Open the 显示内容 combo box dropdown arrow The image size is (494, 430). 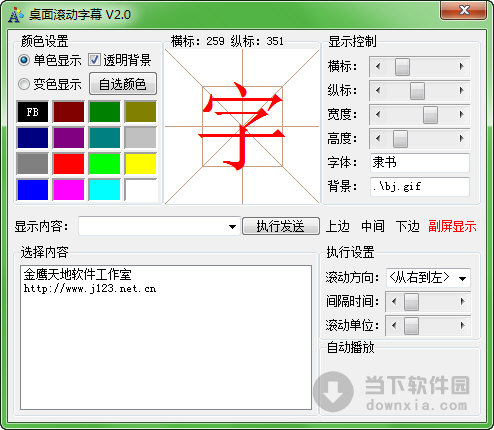[x=232, y=227]
